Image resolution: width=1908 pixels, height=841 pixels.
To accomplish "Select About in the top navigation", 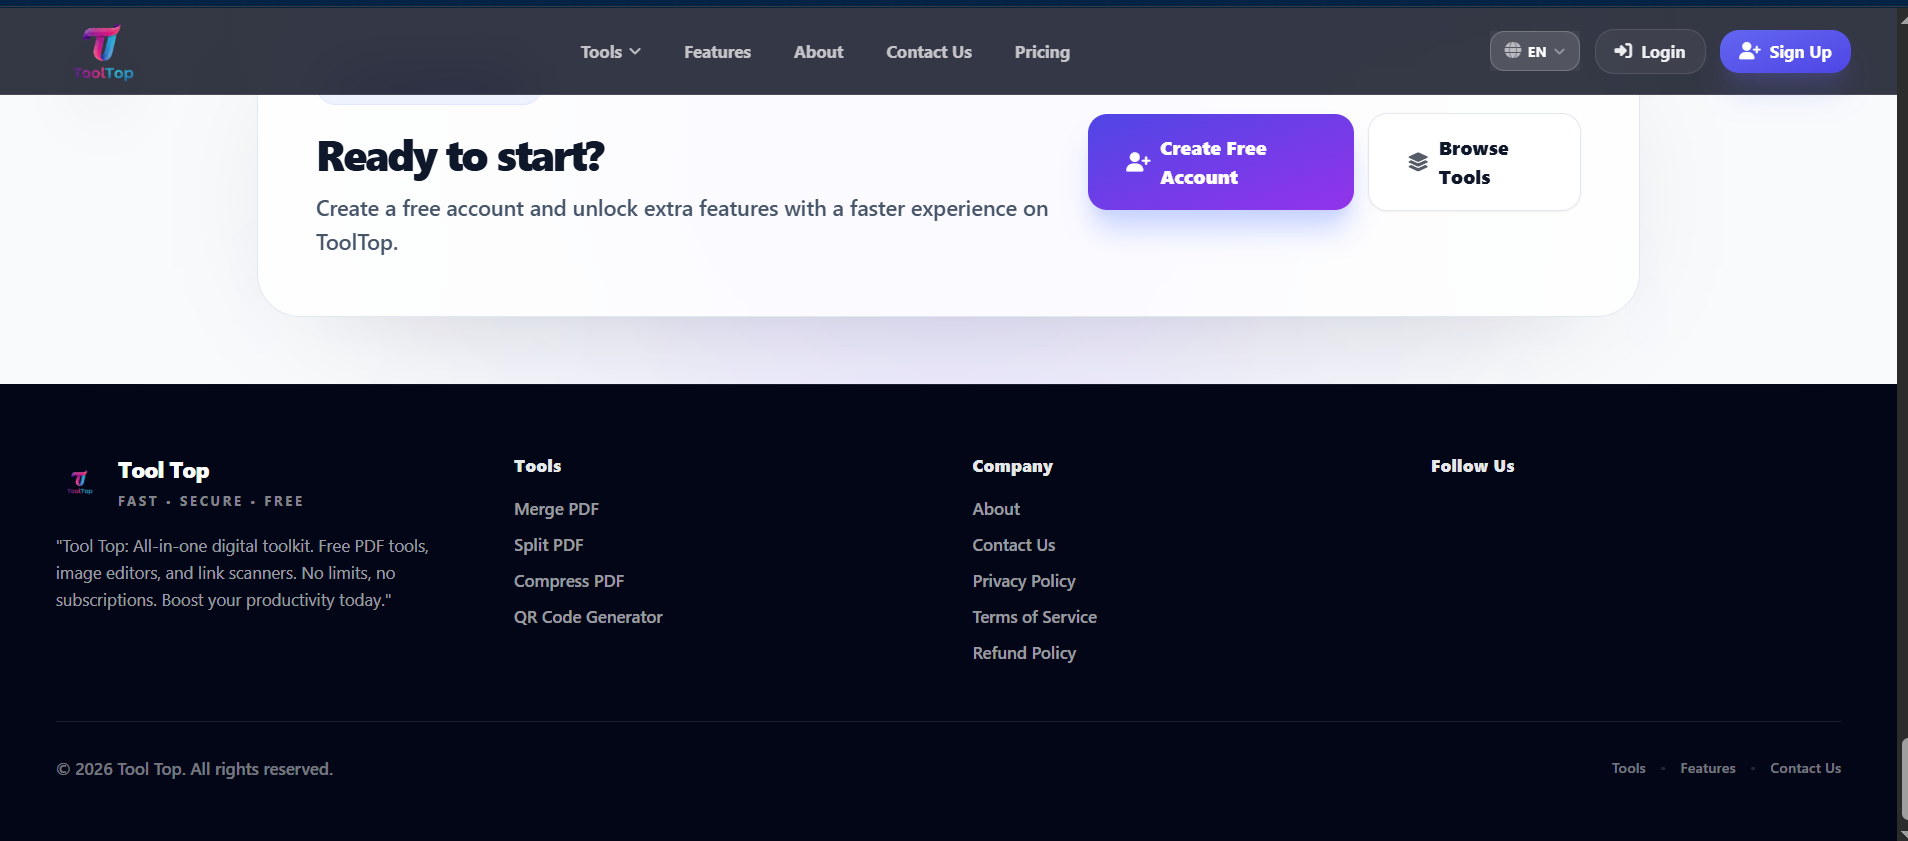I will (818, 52).
